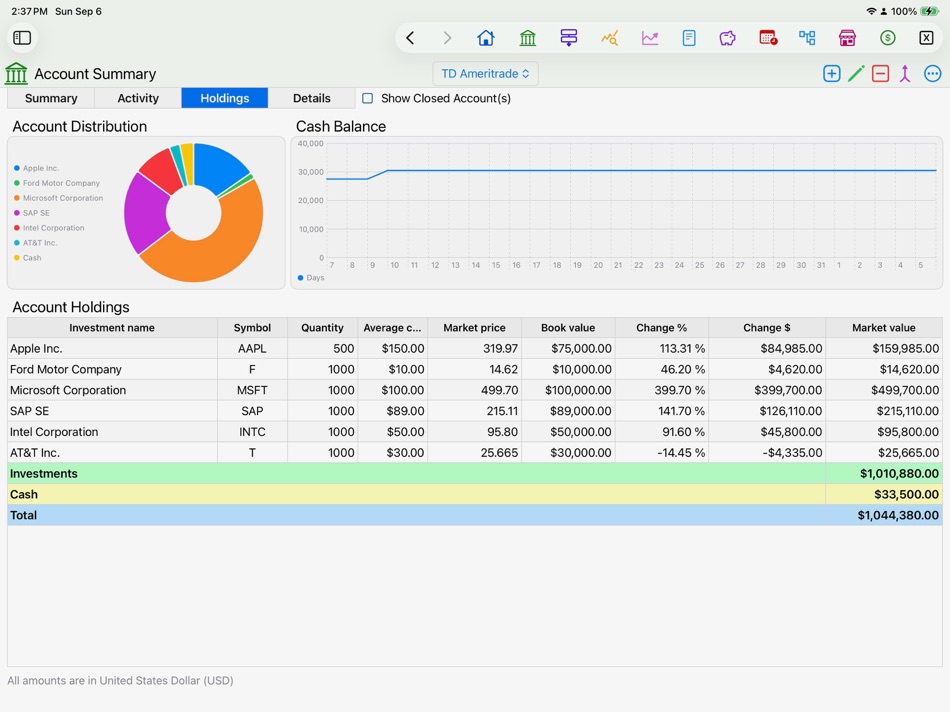Switch to the Details tab

point(312,98)
